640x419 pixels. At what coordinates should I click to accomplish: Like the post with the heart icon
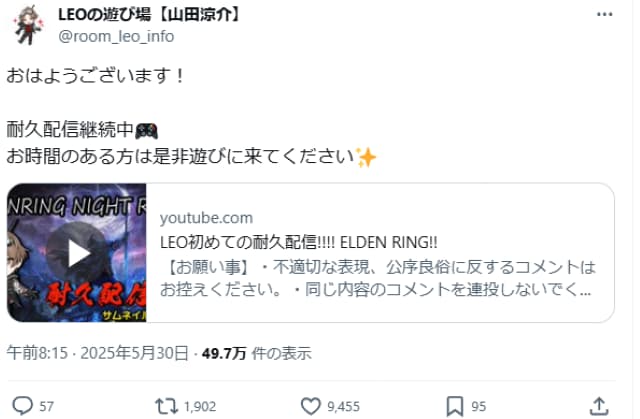coord(311,406)
